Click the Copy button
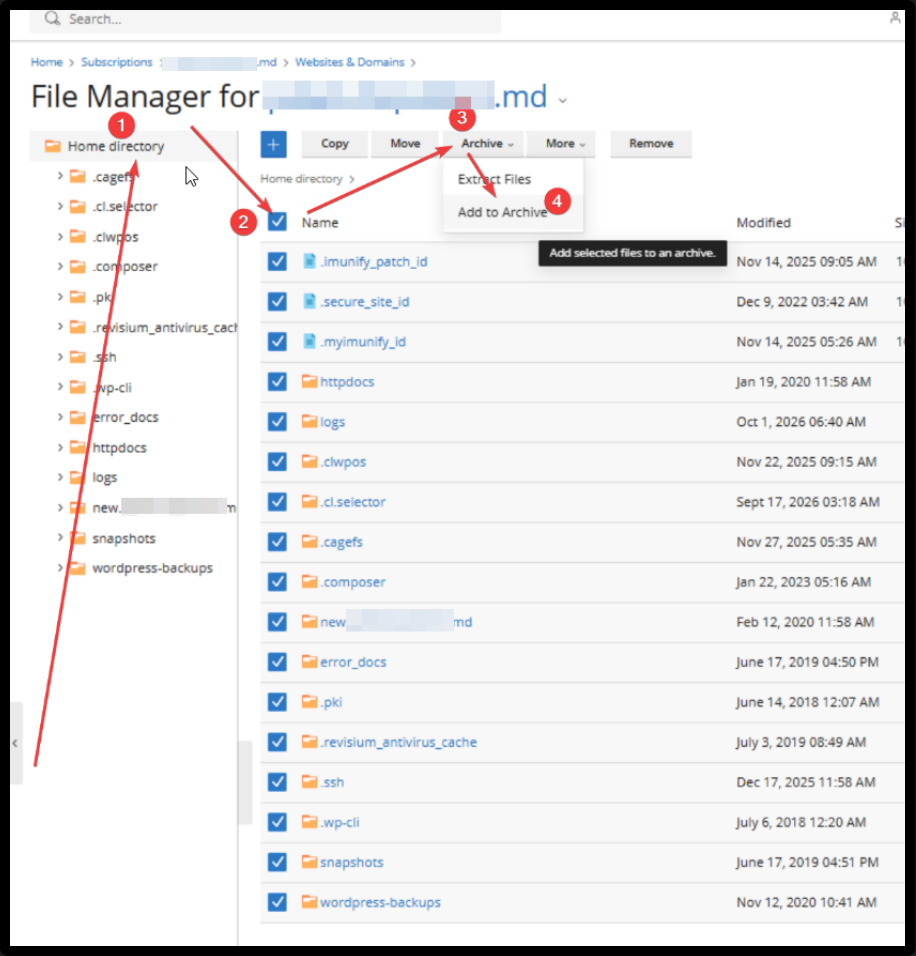 pyautogui.click(x=335, y=144)
